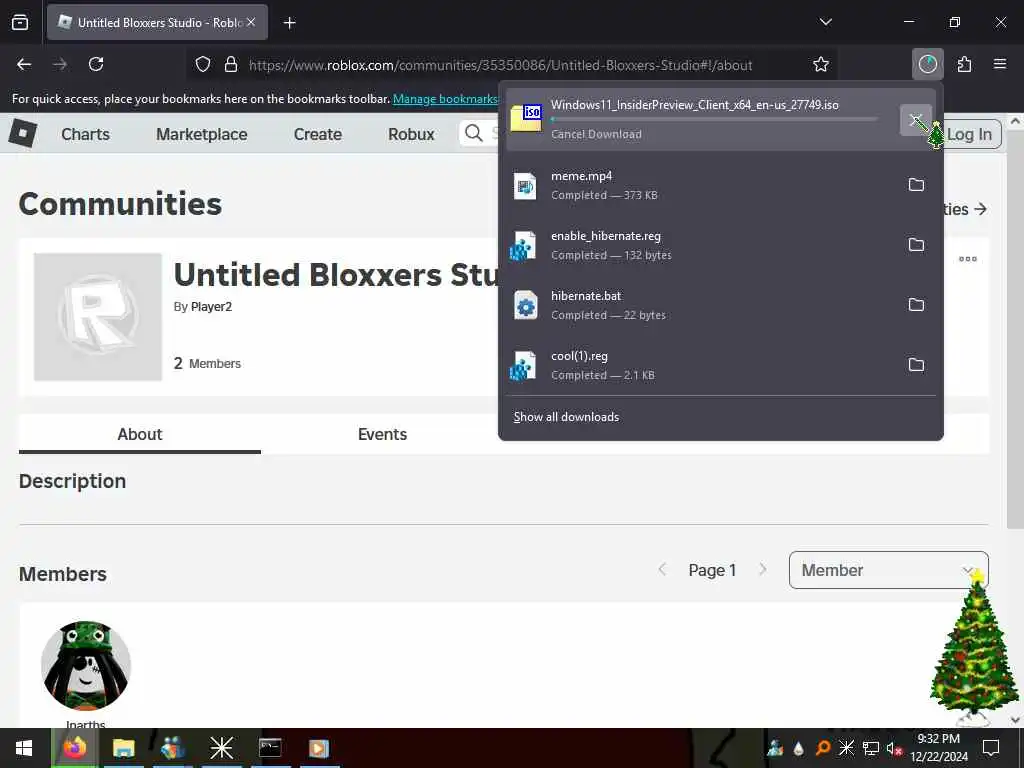This screenshot has width=1024, height=768.
Task: Toggle the Firefox downloads panel button
Action: point(927,64)
